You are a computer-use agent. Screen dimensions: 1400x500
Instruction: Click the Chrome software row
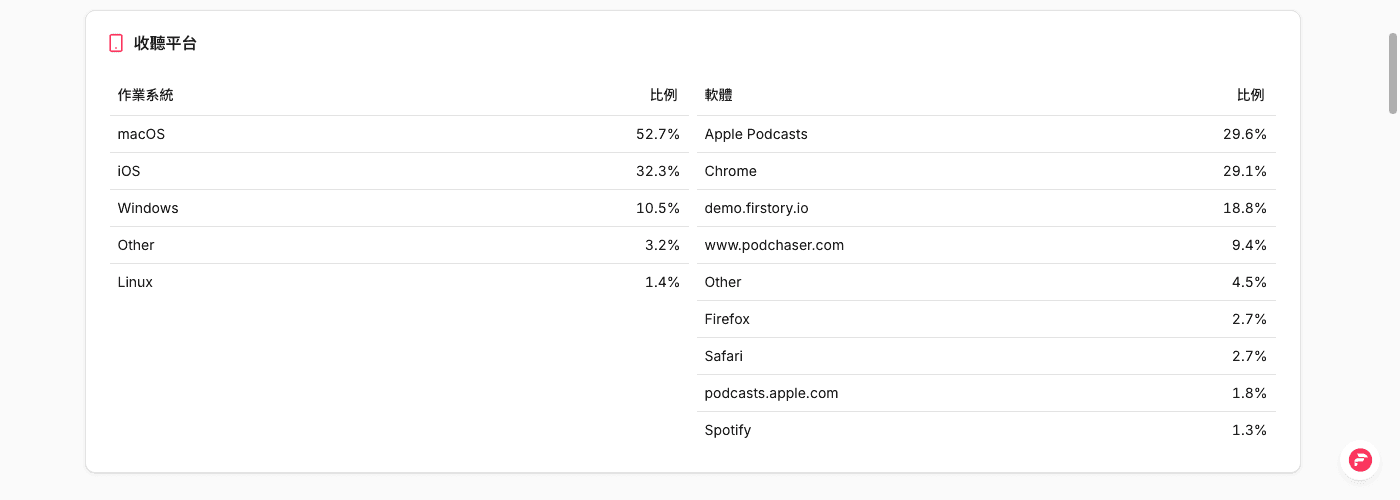tap(986, 171)
